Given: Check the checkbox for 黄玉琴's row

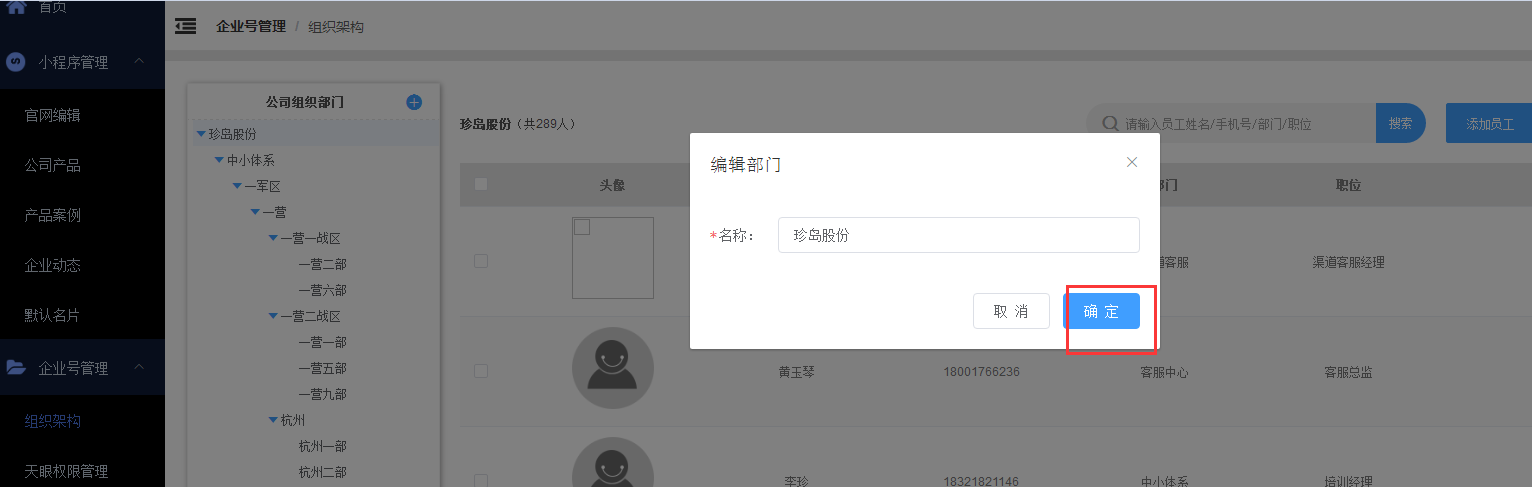Looking at the screenshot, I should 481,371.
